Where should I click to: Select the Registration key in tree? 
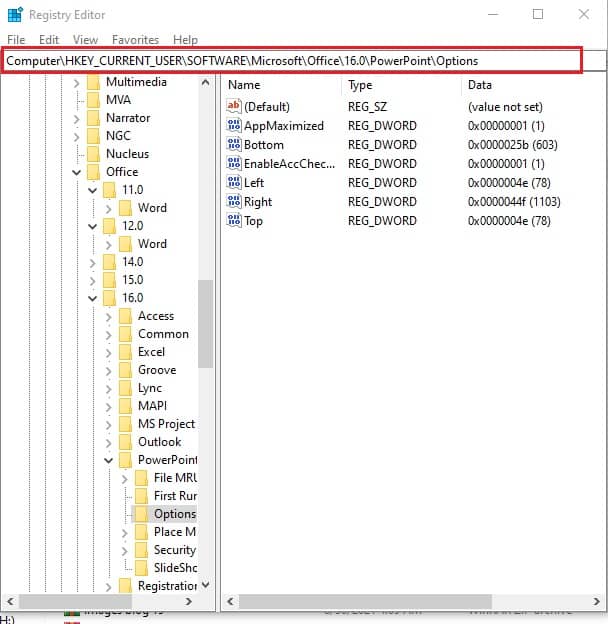167,586
